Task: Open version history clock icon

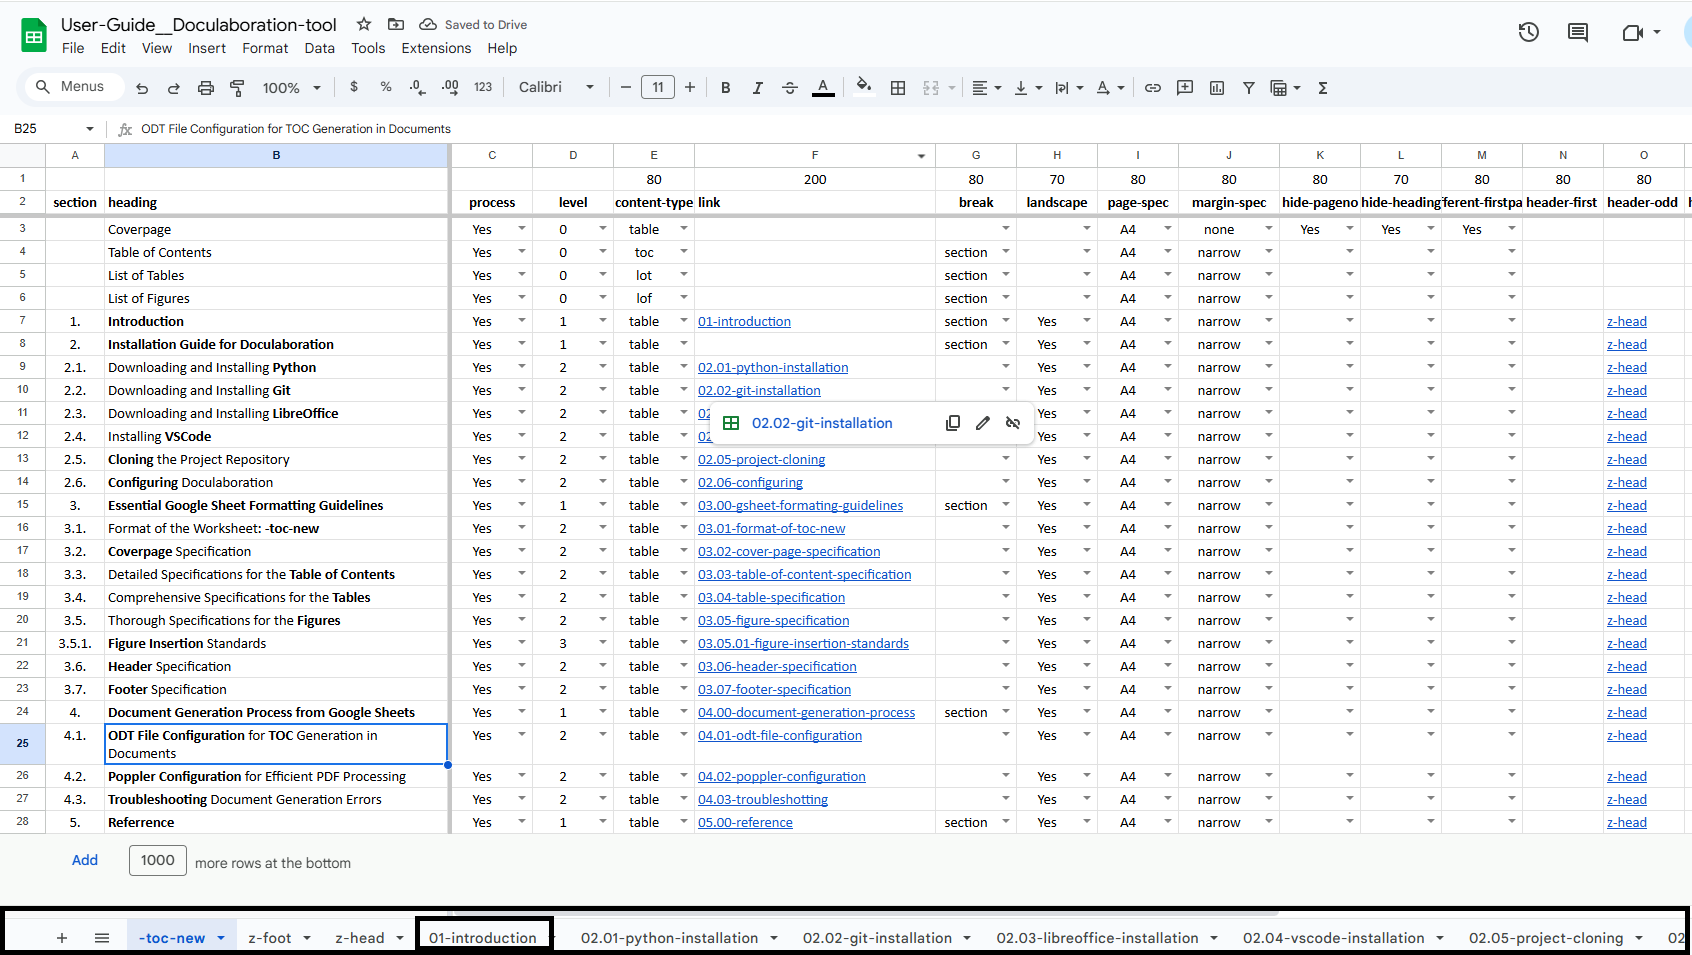Action: (1529, 32)
